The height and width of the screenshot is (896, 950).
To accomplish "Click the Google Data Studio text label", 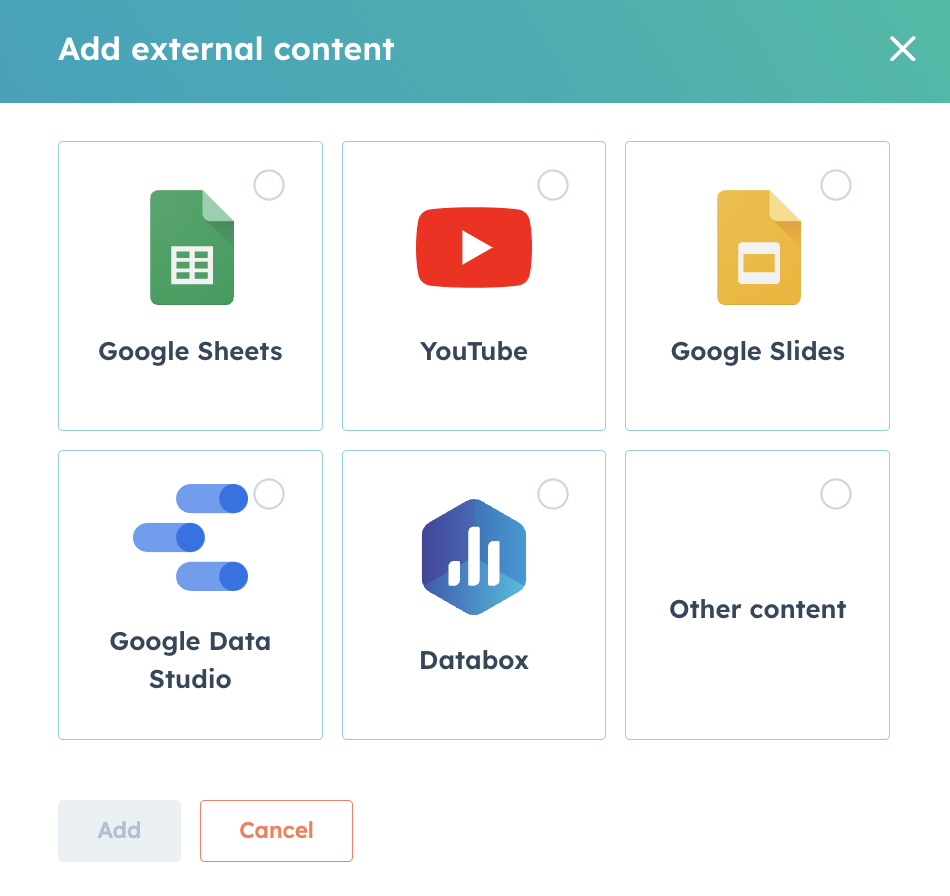I will (190, 660).
